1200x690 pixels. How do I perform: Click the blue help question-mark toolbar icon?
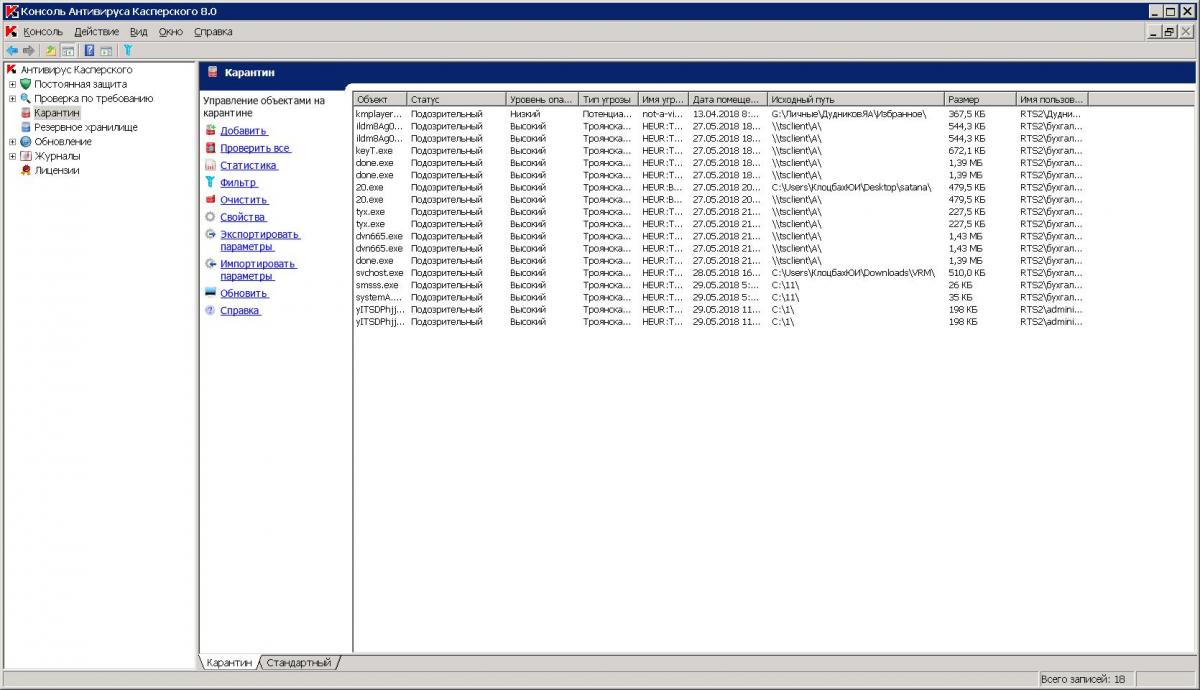[89, 50]
